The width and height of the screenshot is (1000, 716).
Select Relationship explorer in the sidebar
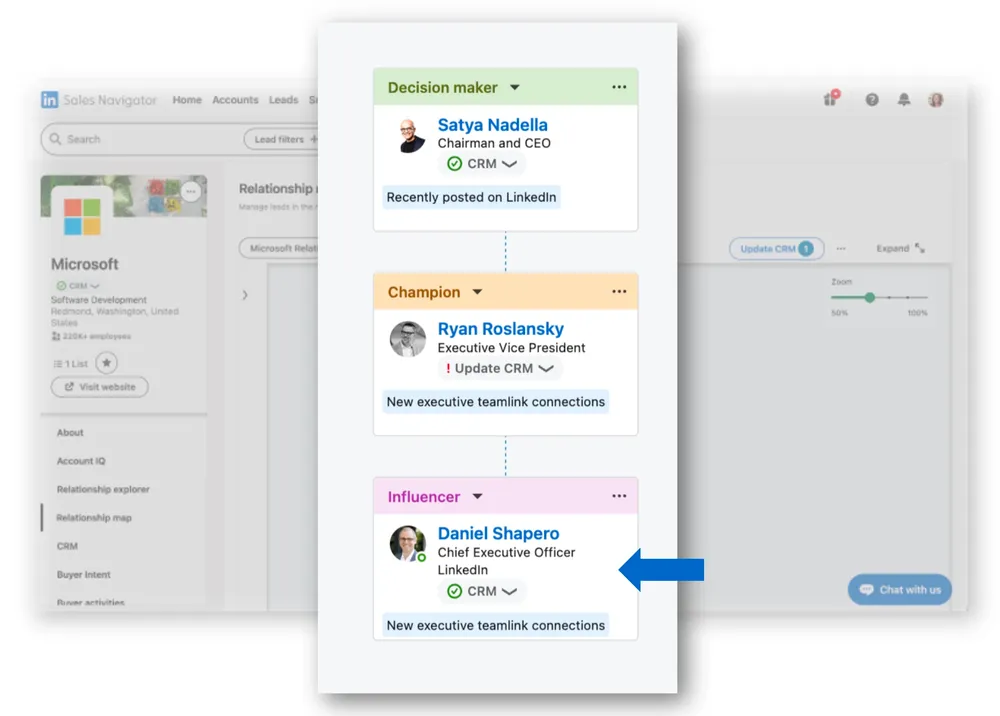coord(103,489)
